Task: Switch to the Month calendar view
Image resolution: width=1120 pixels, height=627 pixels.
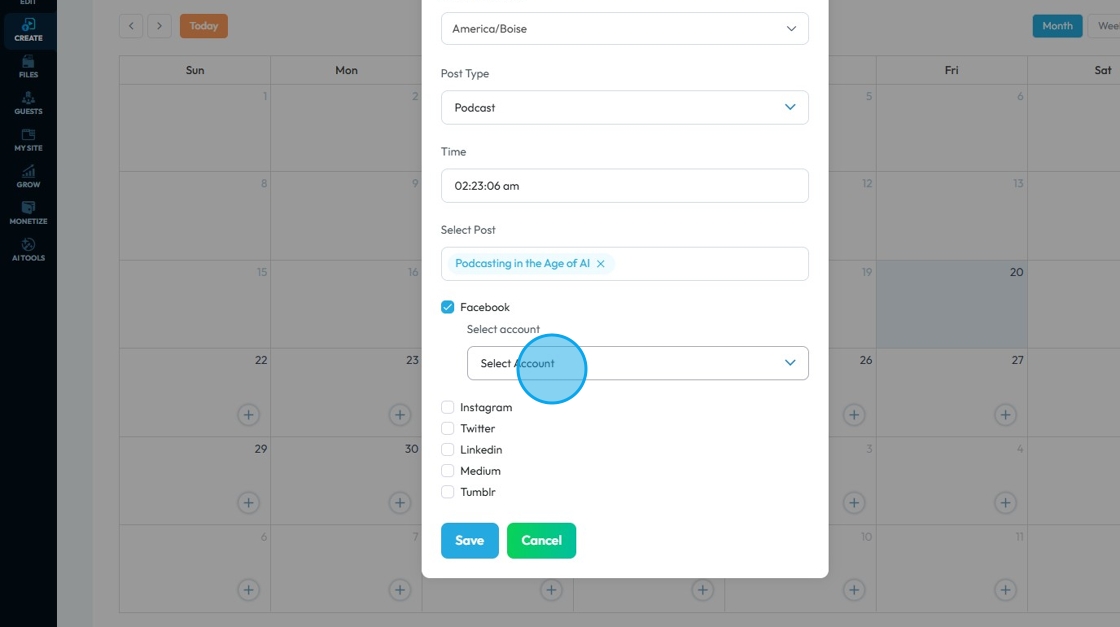Action: tap(1057, 26)
